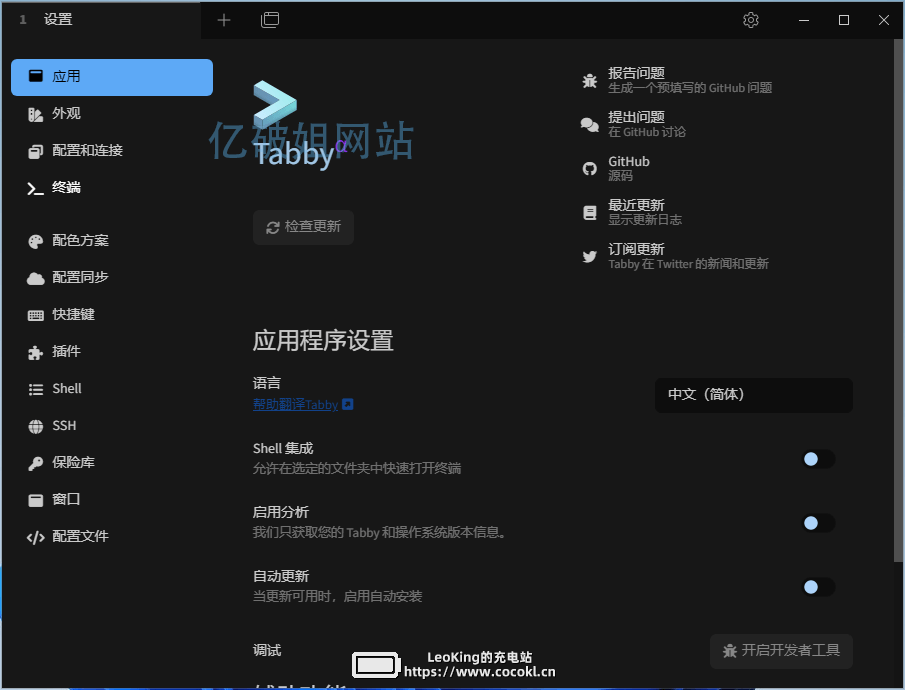
Task: Select the 应用 settings tab
Action: coord(112,77)
